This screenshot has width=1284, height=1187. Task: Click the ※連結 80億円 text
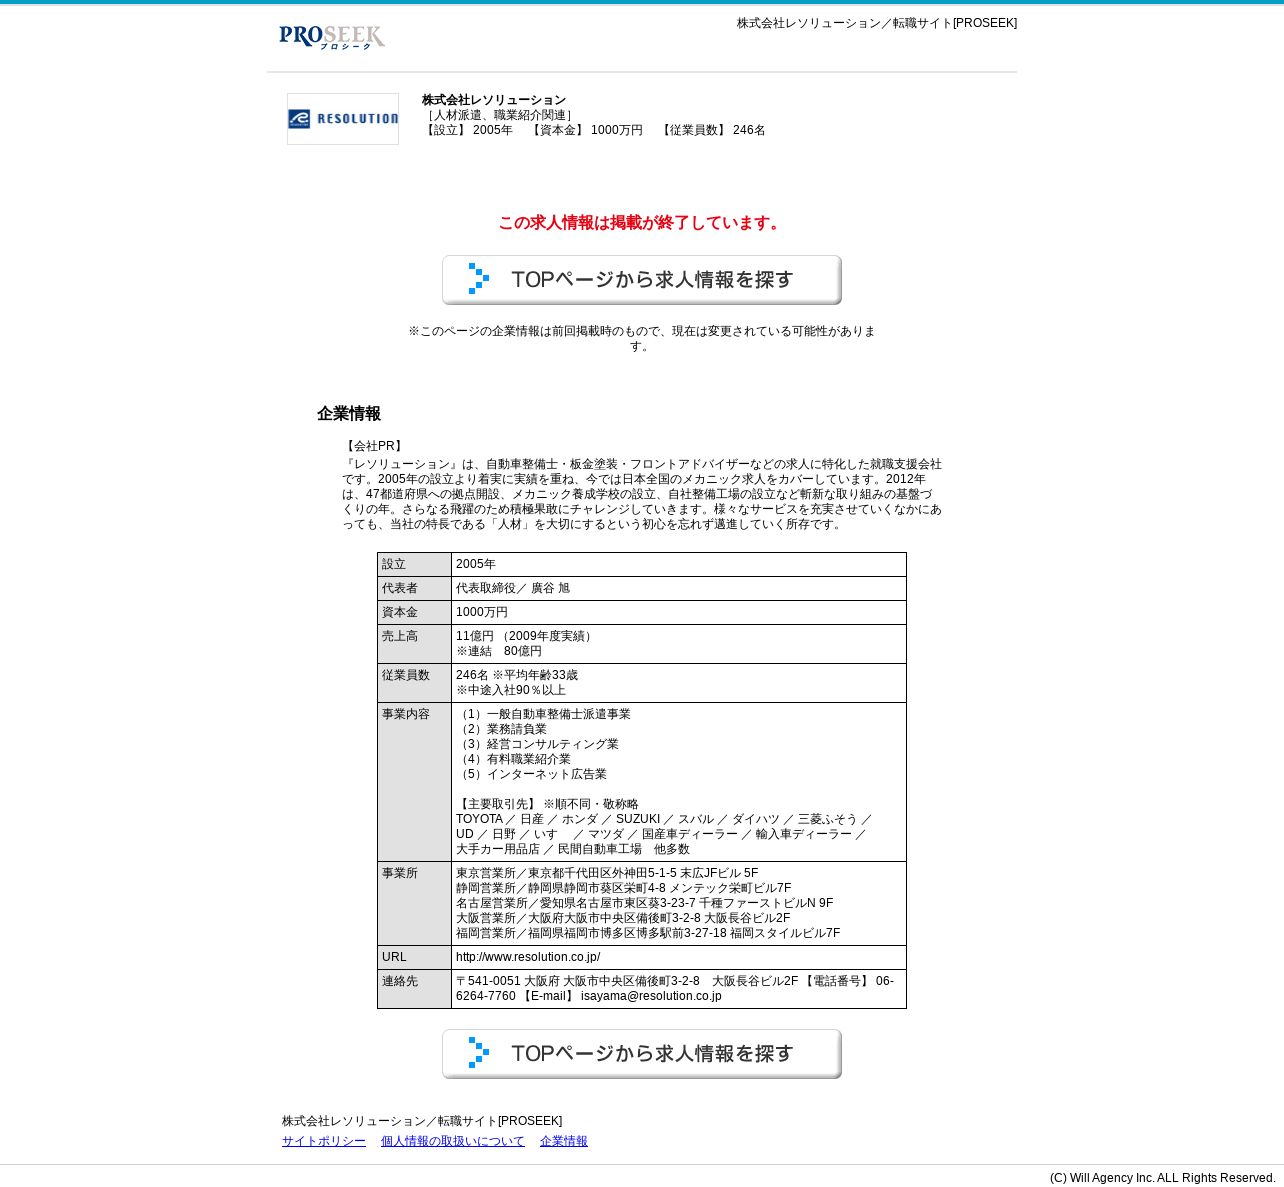[499, 651]
